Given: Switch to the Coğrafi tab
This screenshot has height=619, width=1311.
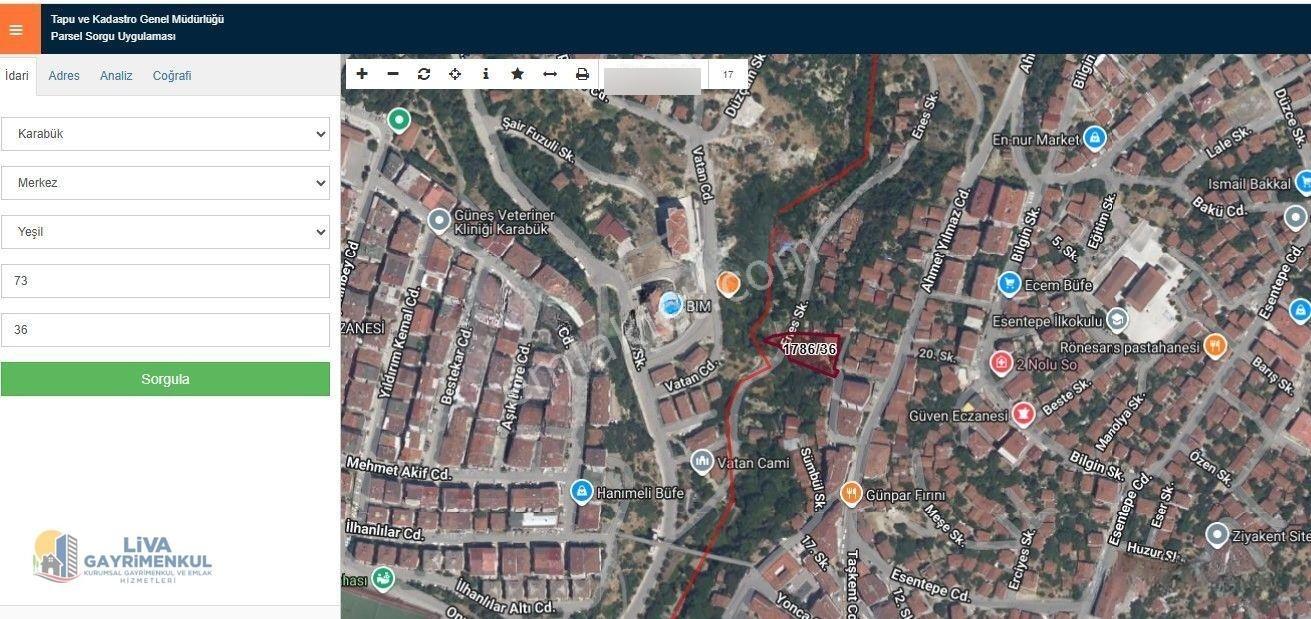Looking at the screenshot, I should pyautogui.click(x=172, y=76).
